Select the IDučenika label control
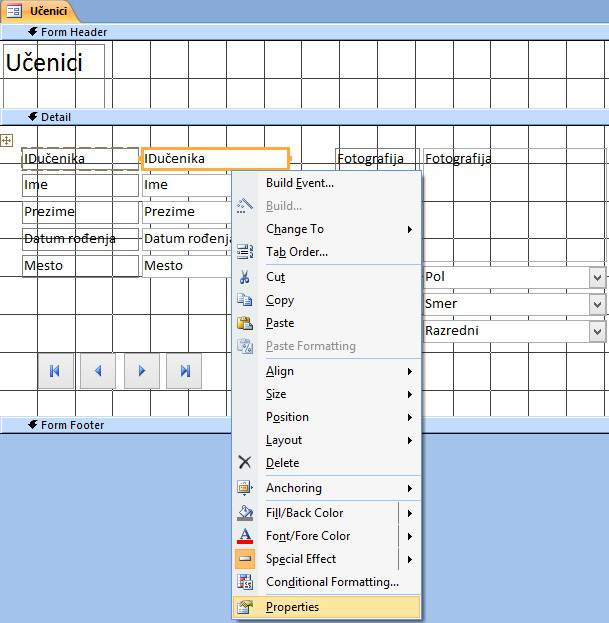 click(80, 159)
